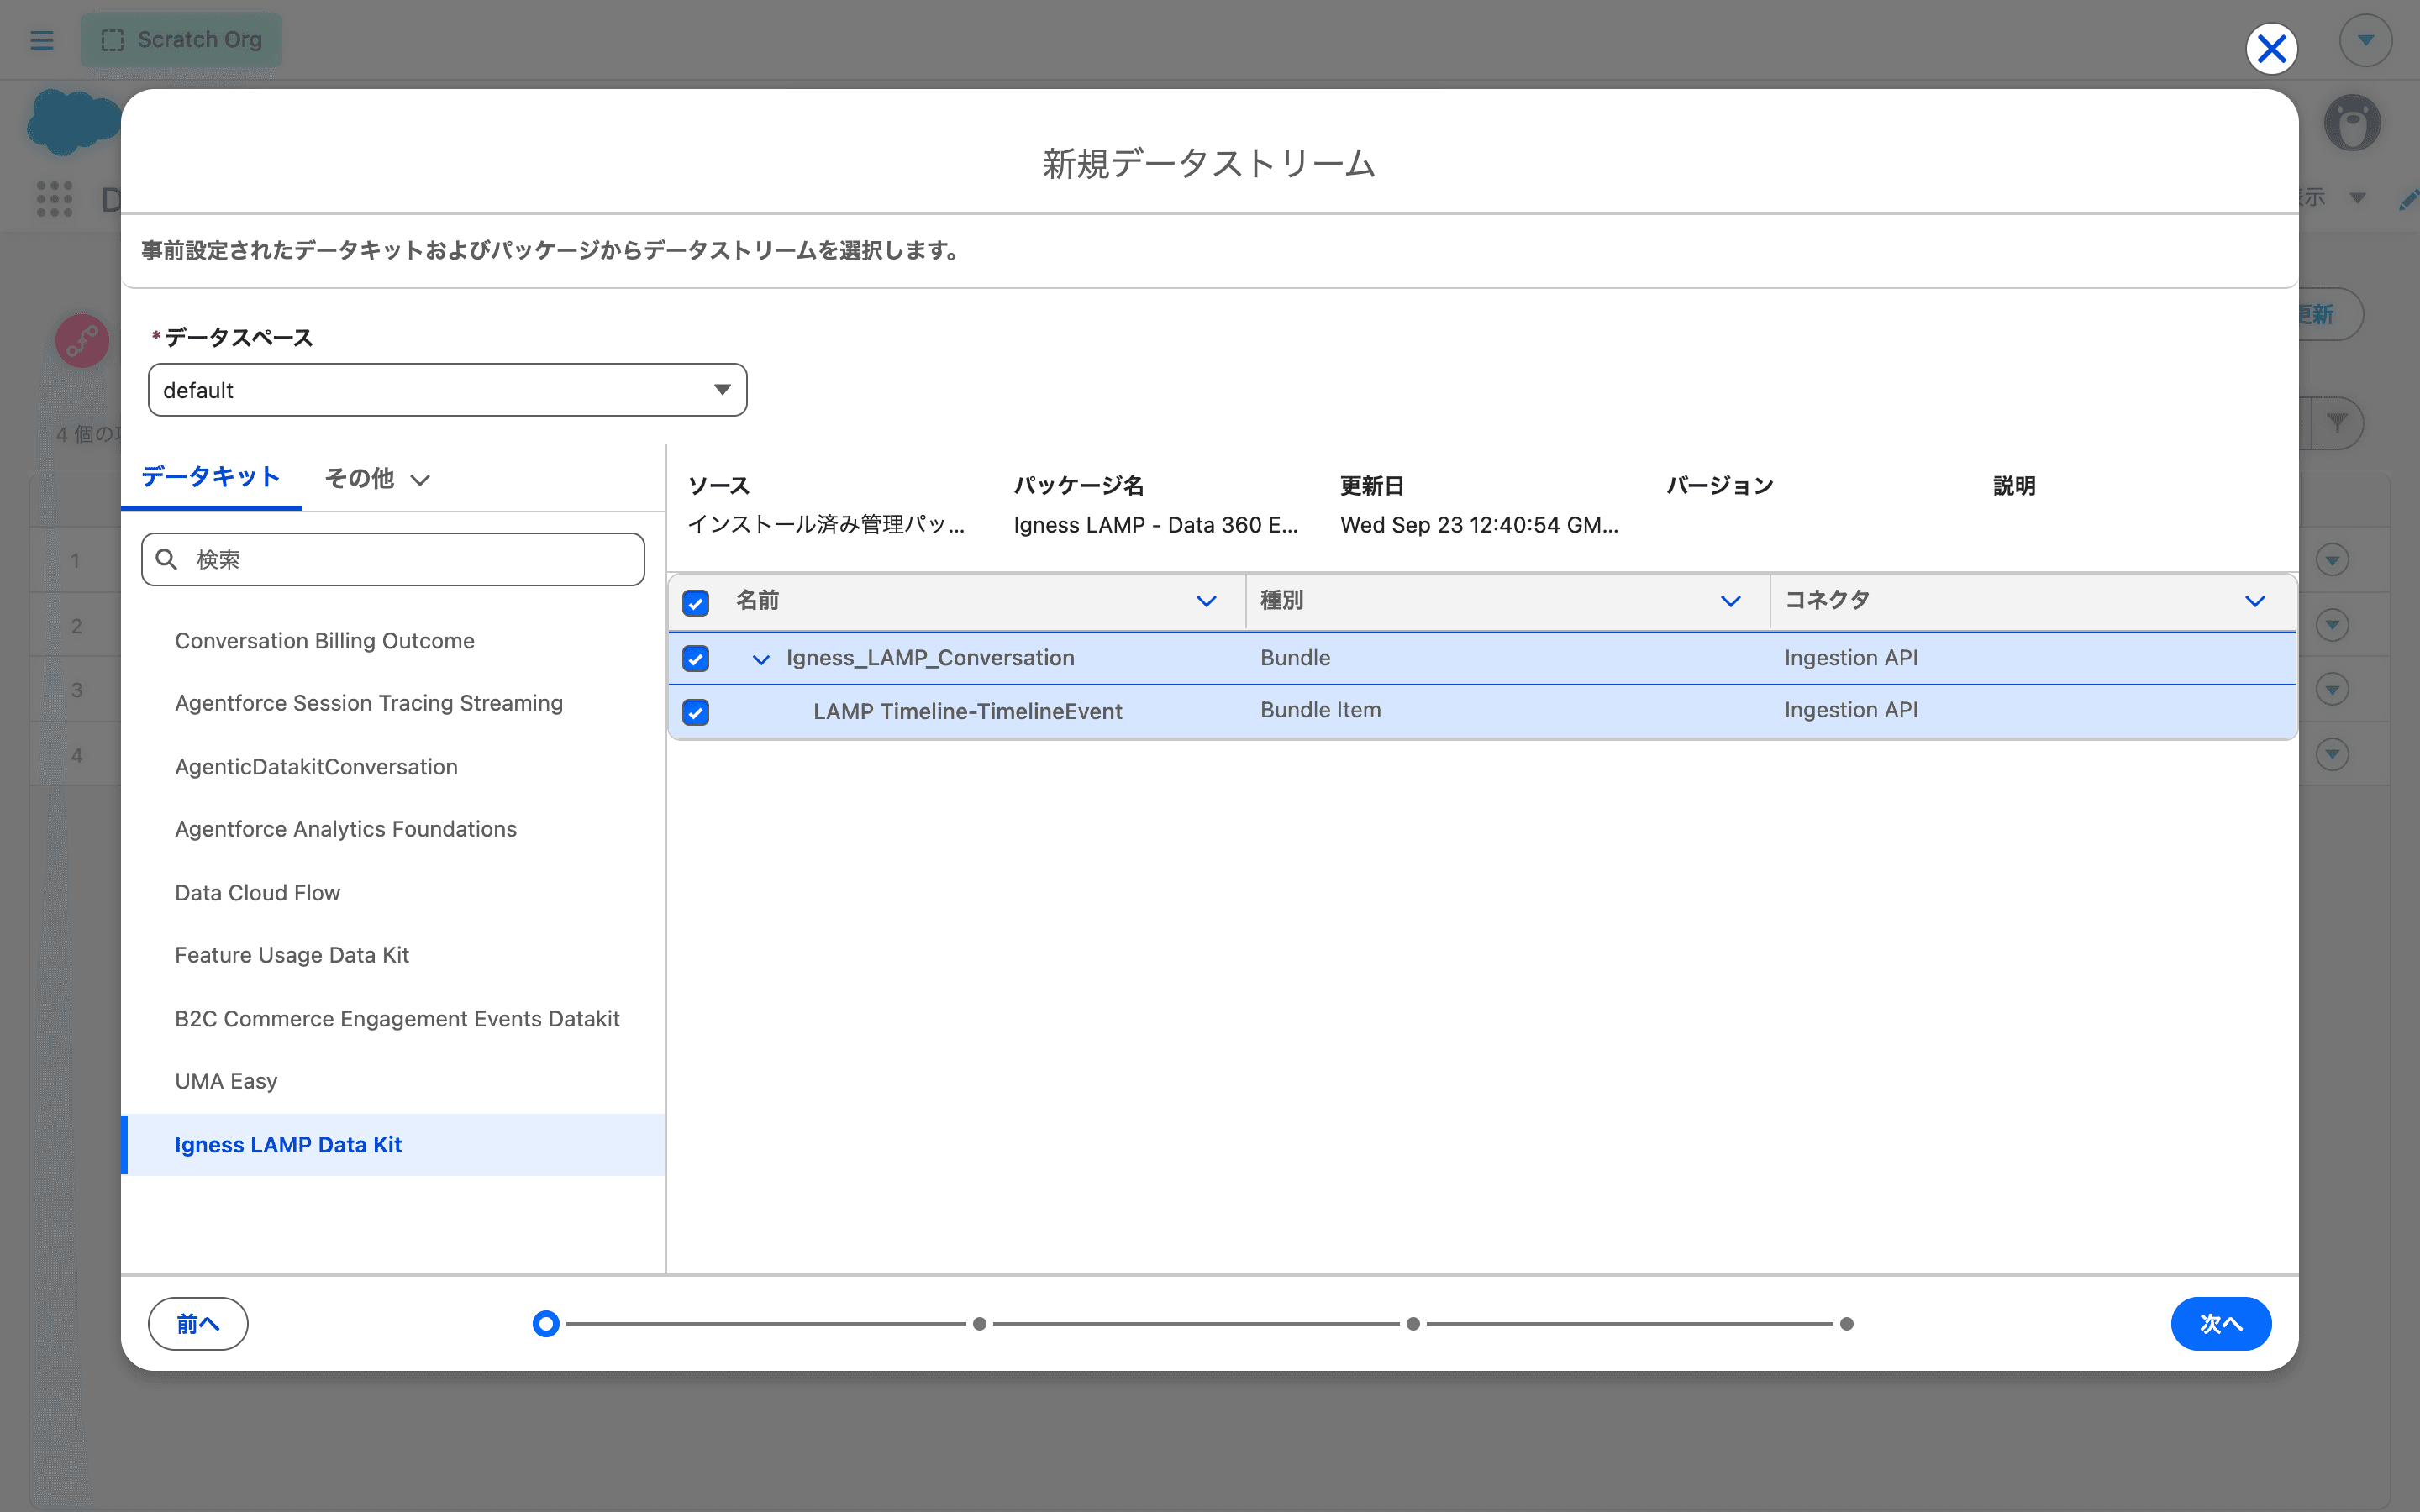2420x1512 pixels.
Task: Click the Scratch Org badge
Action: pyautogui.click(x=181, y=40)
